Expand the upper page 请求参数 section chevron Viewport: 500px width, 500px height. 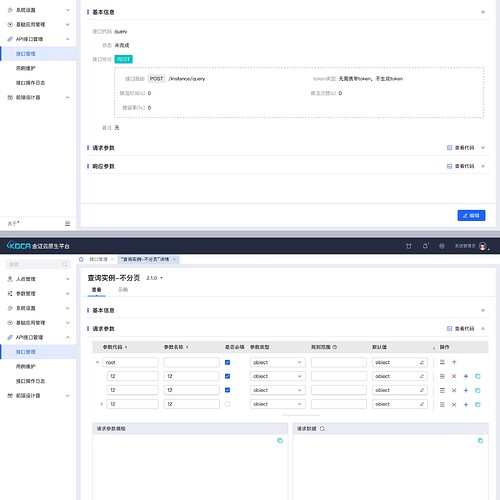[483, 148]
